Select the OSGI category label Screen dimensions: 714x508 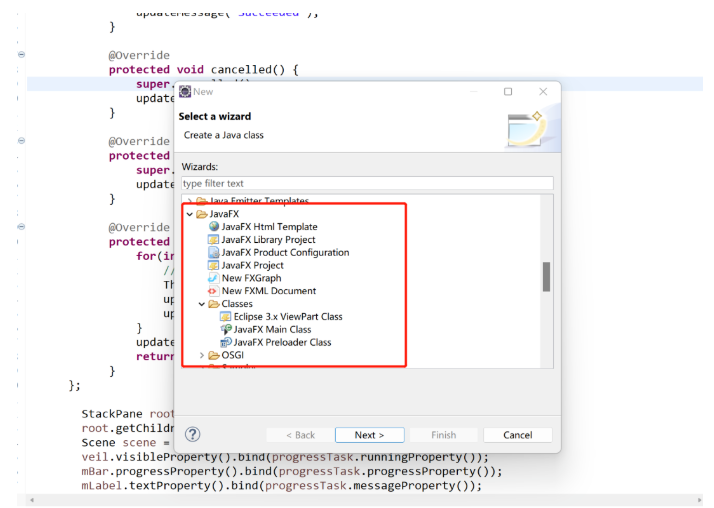[232, 355]
